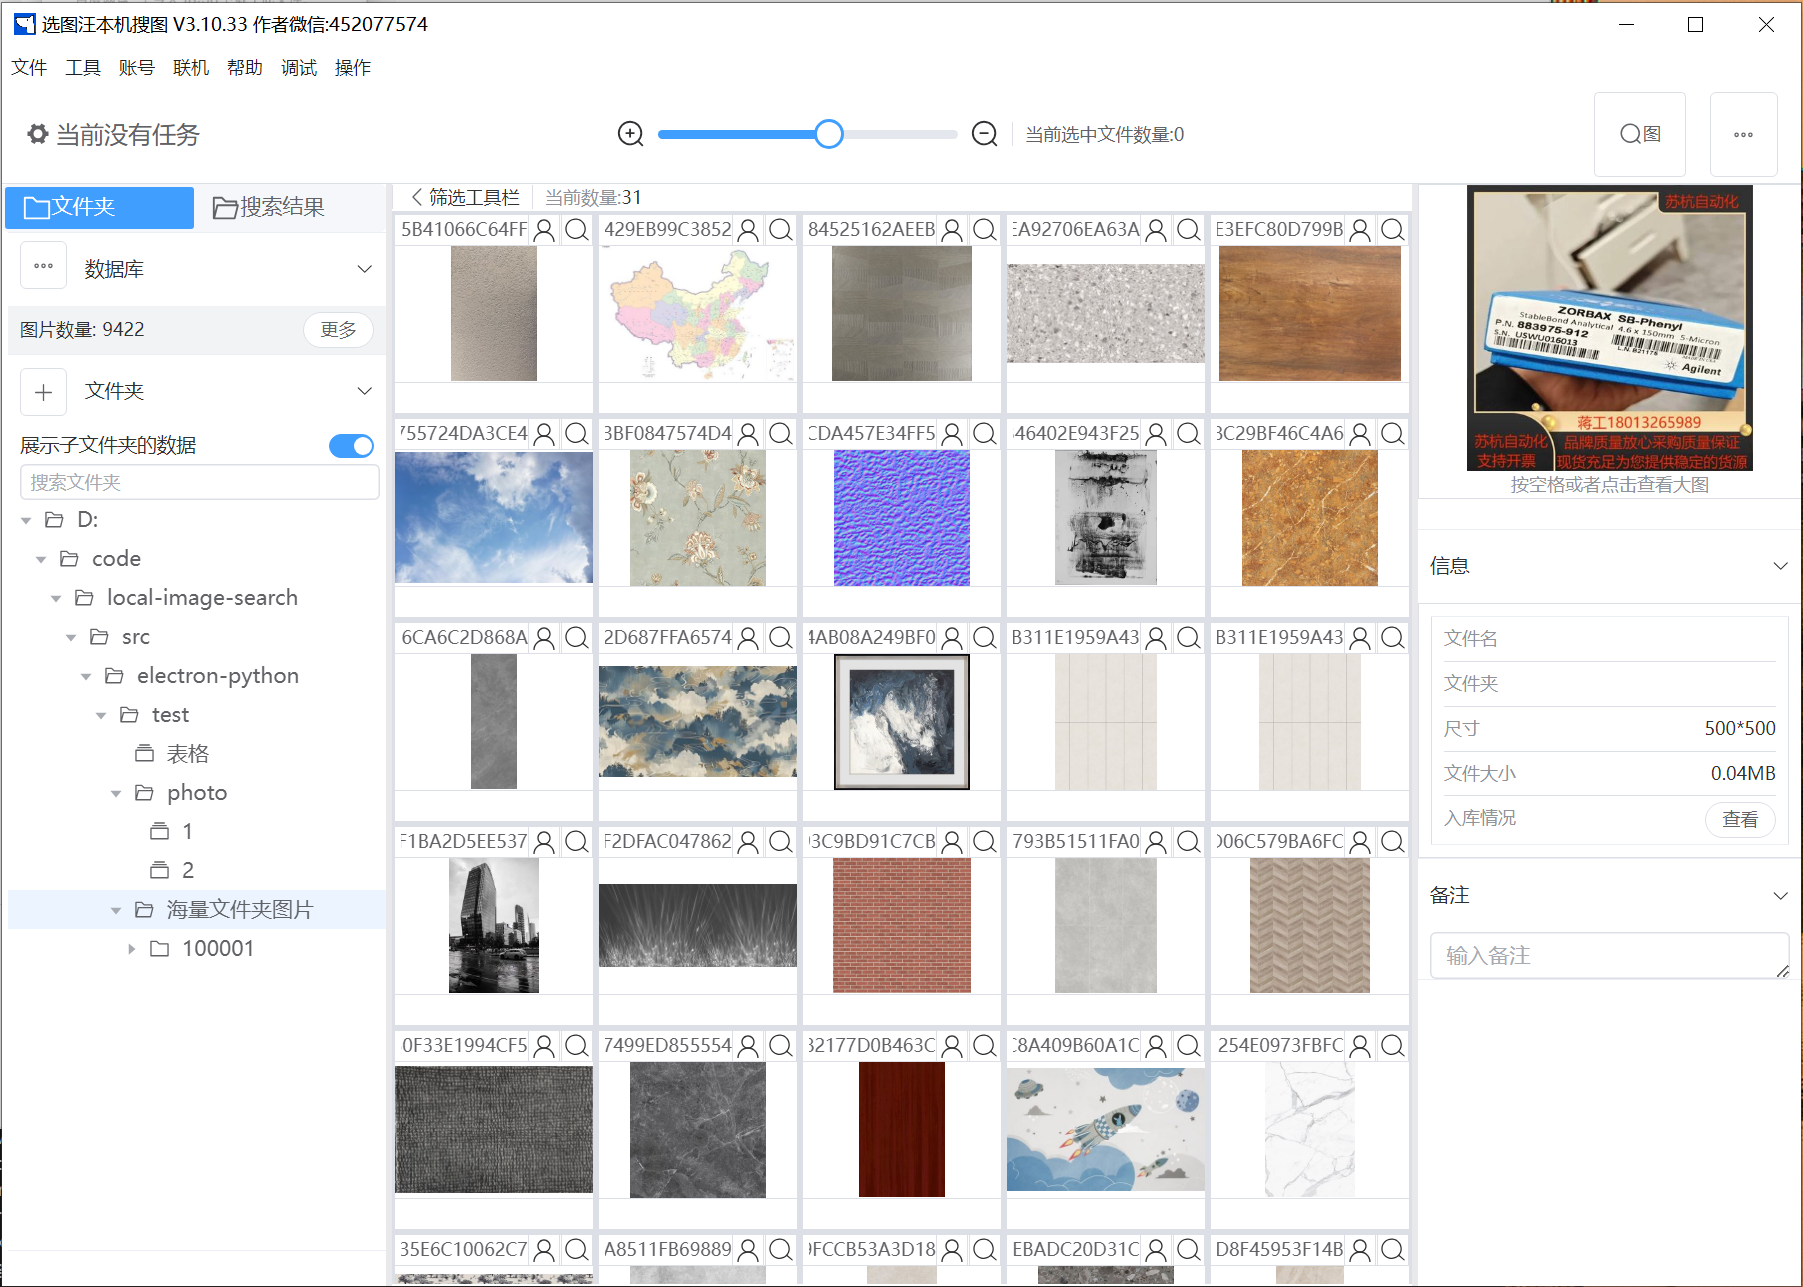Toggle the 展示子文件夹的数据 switch

coord(351,446)
